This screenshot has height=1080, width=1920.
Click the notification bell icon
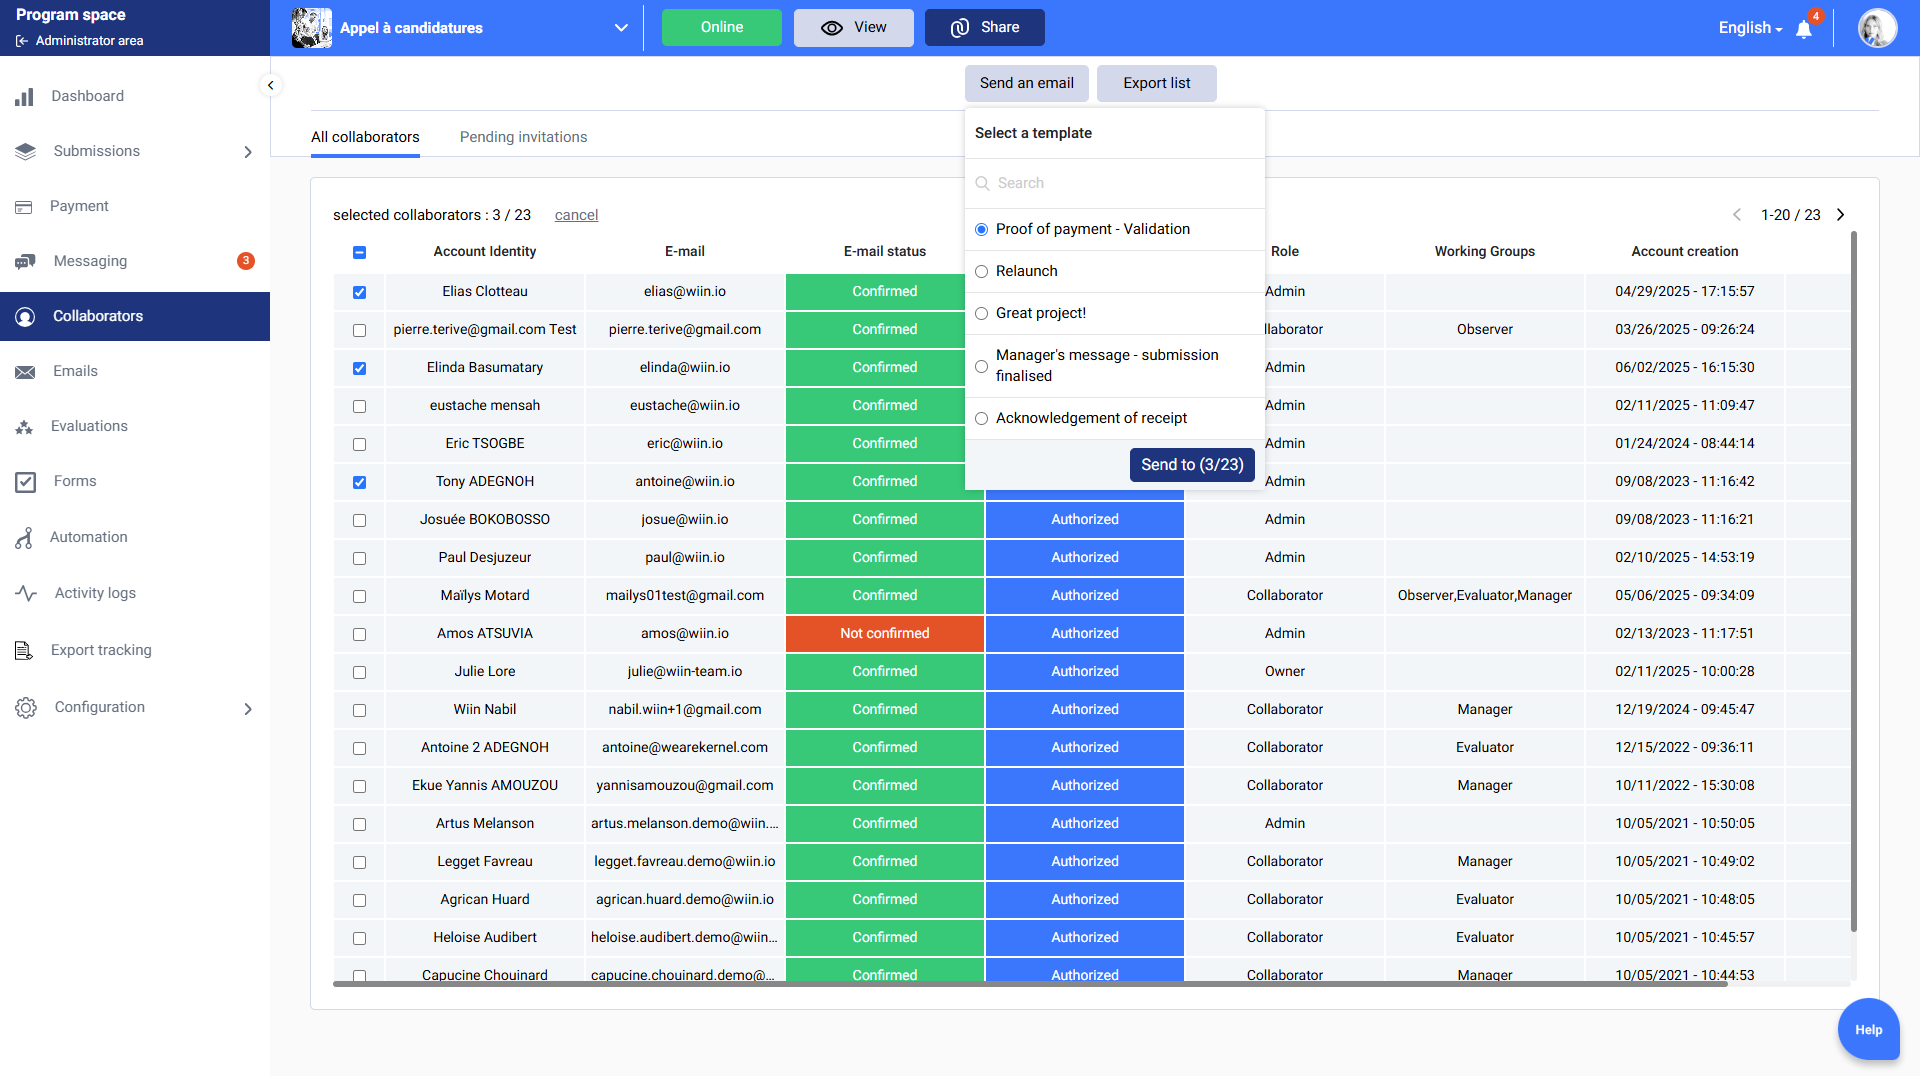1804,29
